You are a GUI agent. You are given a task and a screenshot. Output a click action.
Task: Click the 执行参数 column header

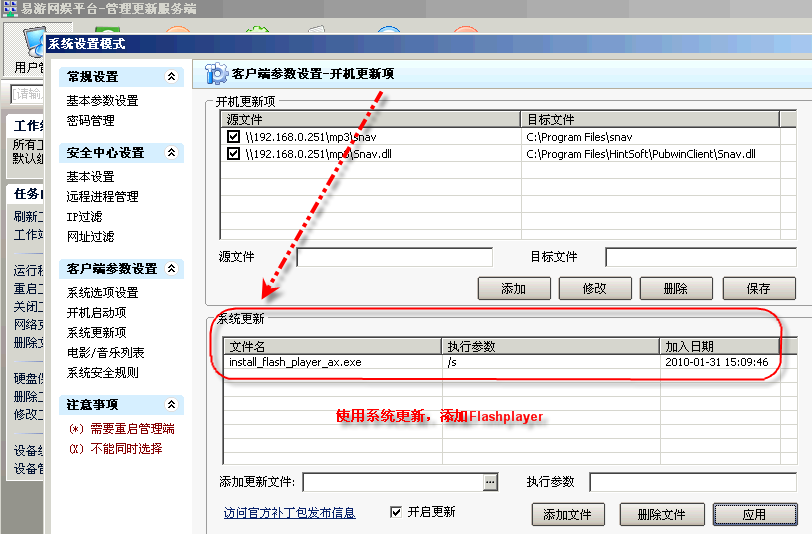coord(550,346)
